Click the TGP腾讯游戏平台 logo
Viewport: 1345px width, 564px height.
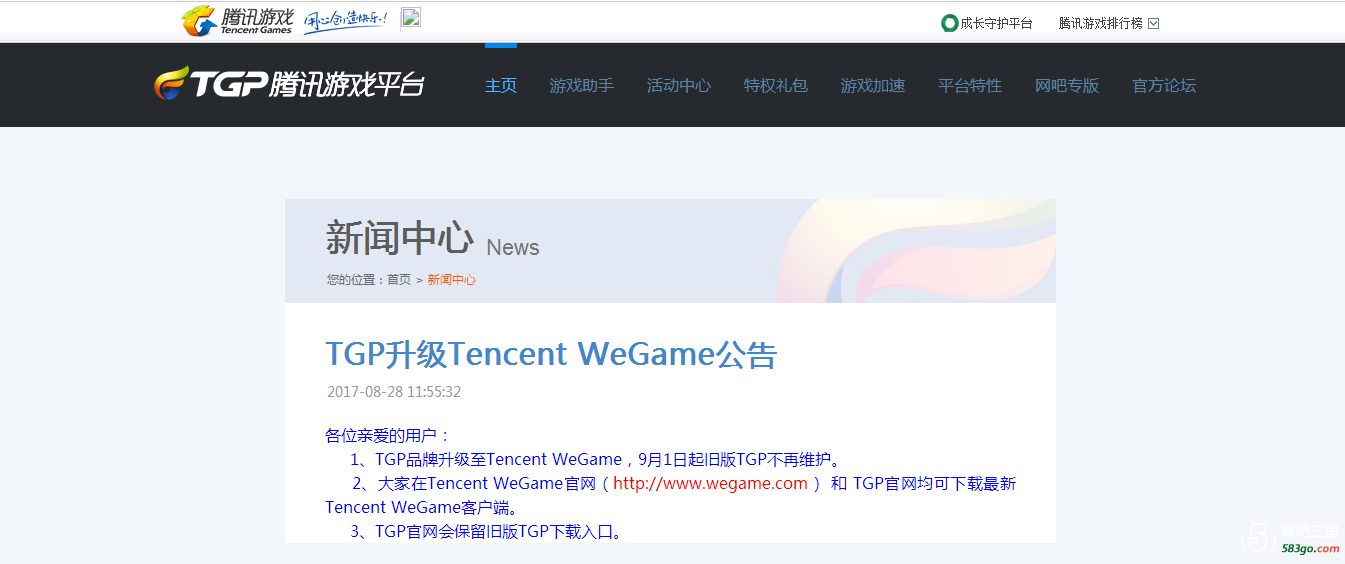click(x=289, y=84)
